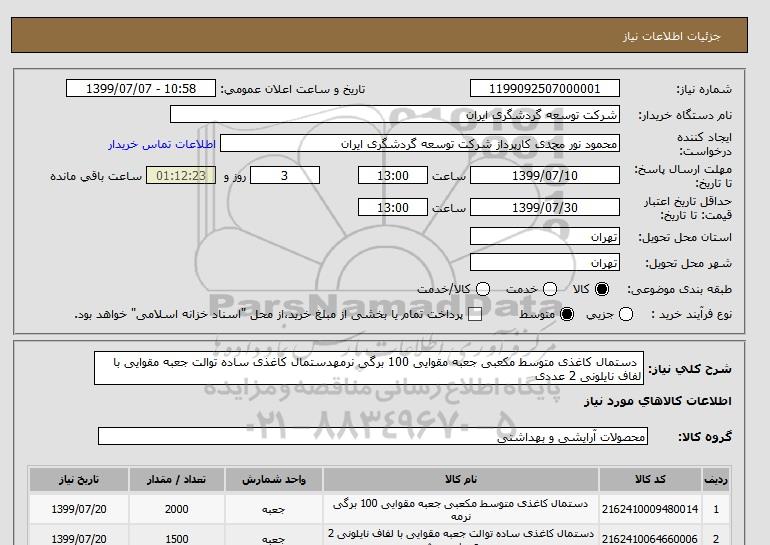Viewport: 770px width, 545px height.
Task: Click the row number 1 cell
Action: click(715, 509)
